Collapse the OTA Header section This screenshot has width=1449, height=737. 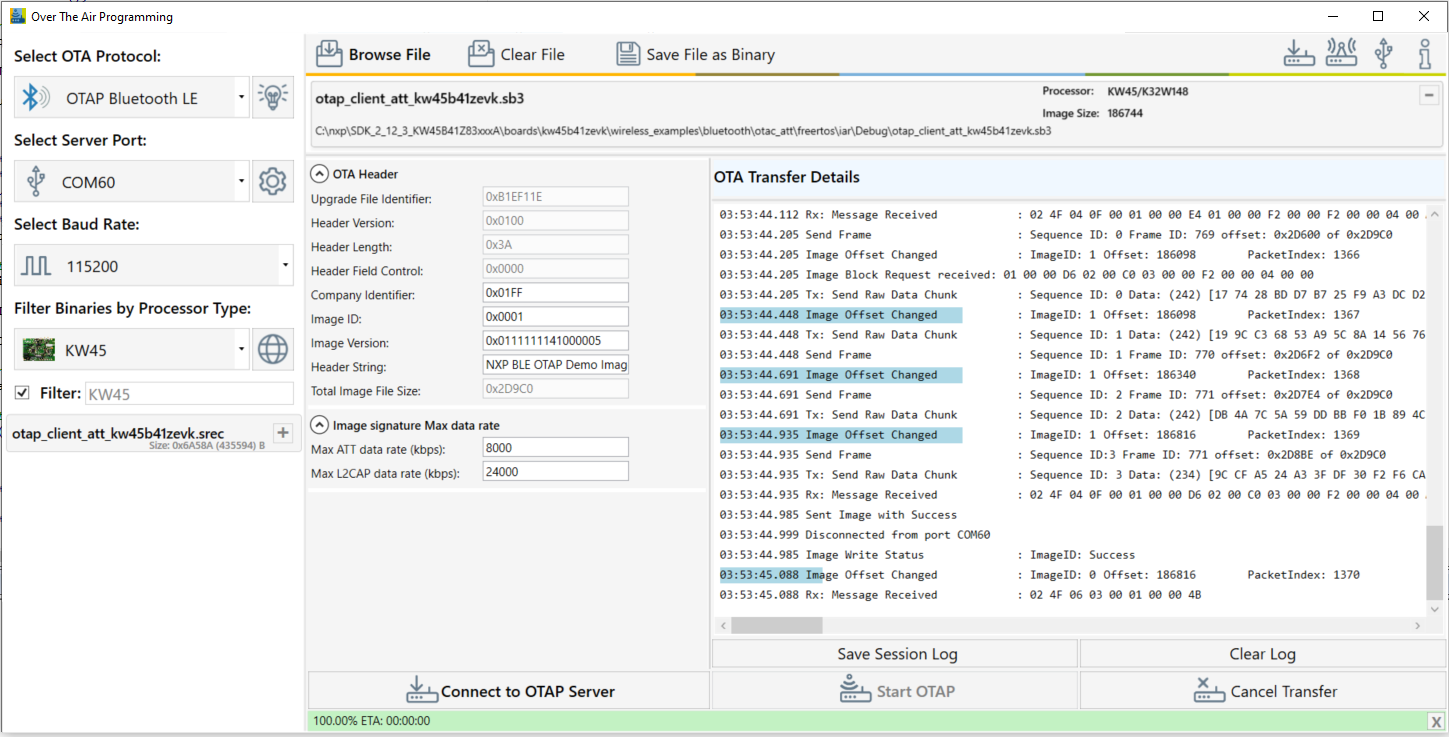click(x=318, y=172)
